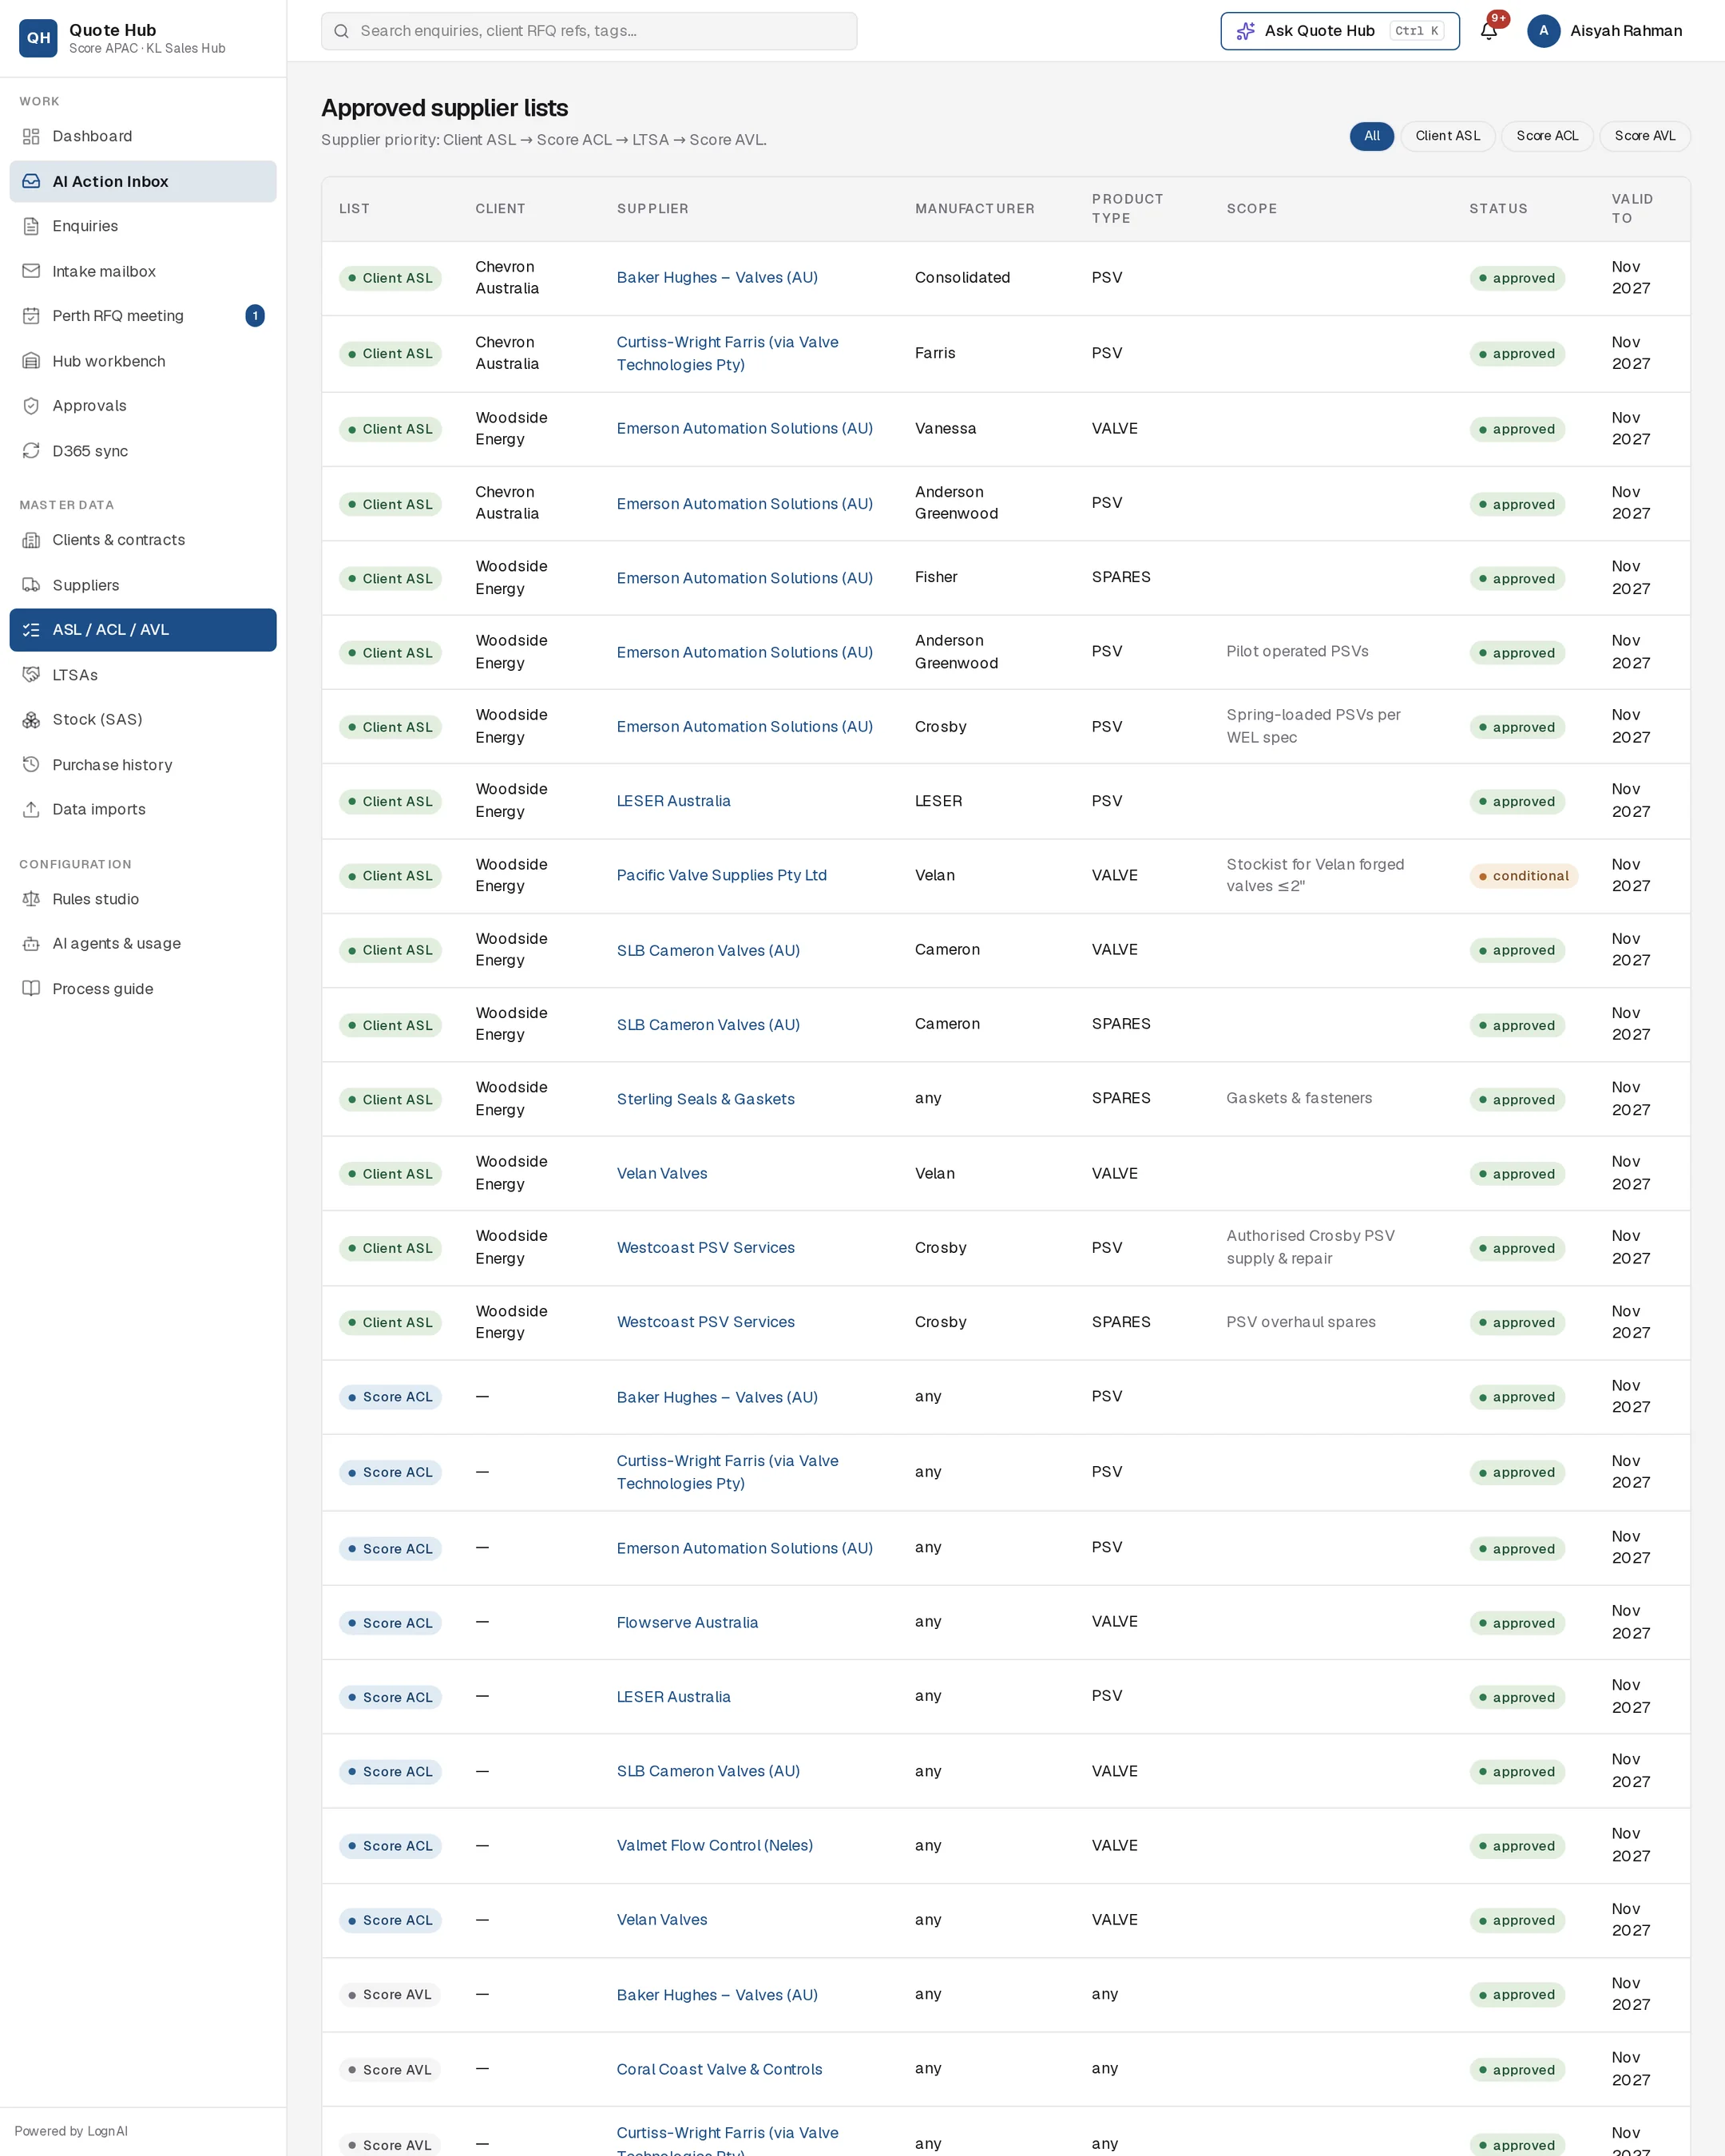Click the LTSAs handshake icon
This screenshot has height=2156, width=1725.
31,675
